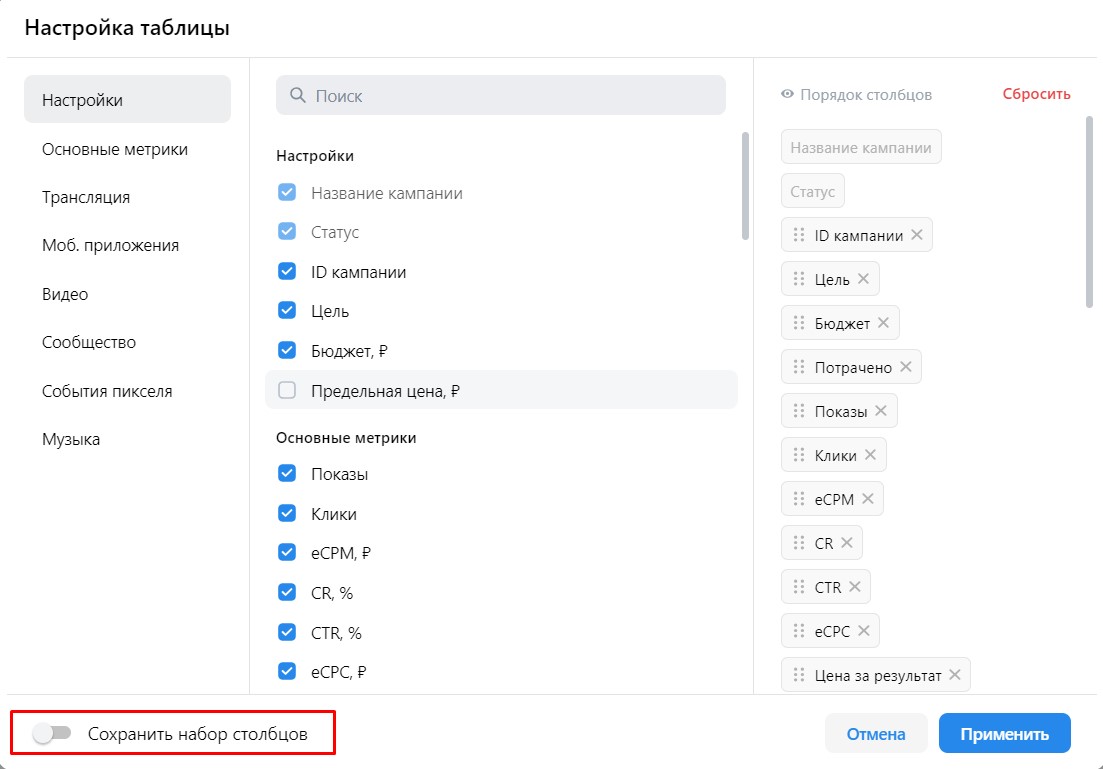Remove the Потрачено column from the order list
This screenshot has width=1103, height=769.
905,367
